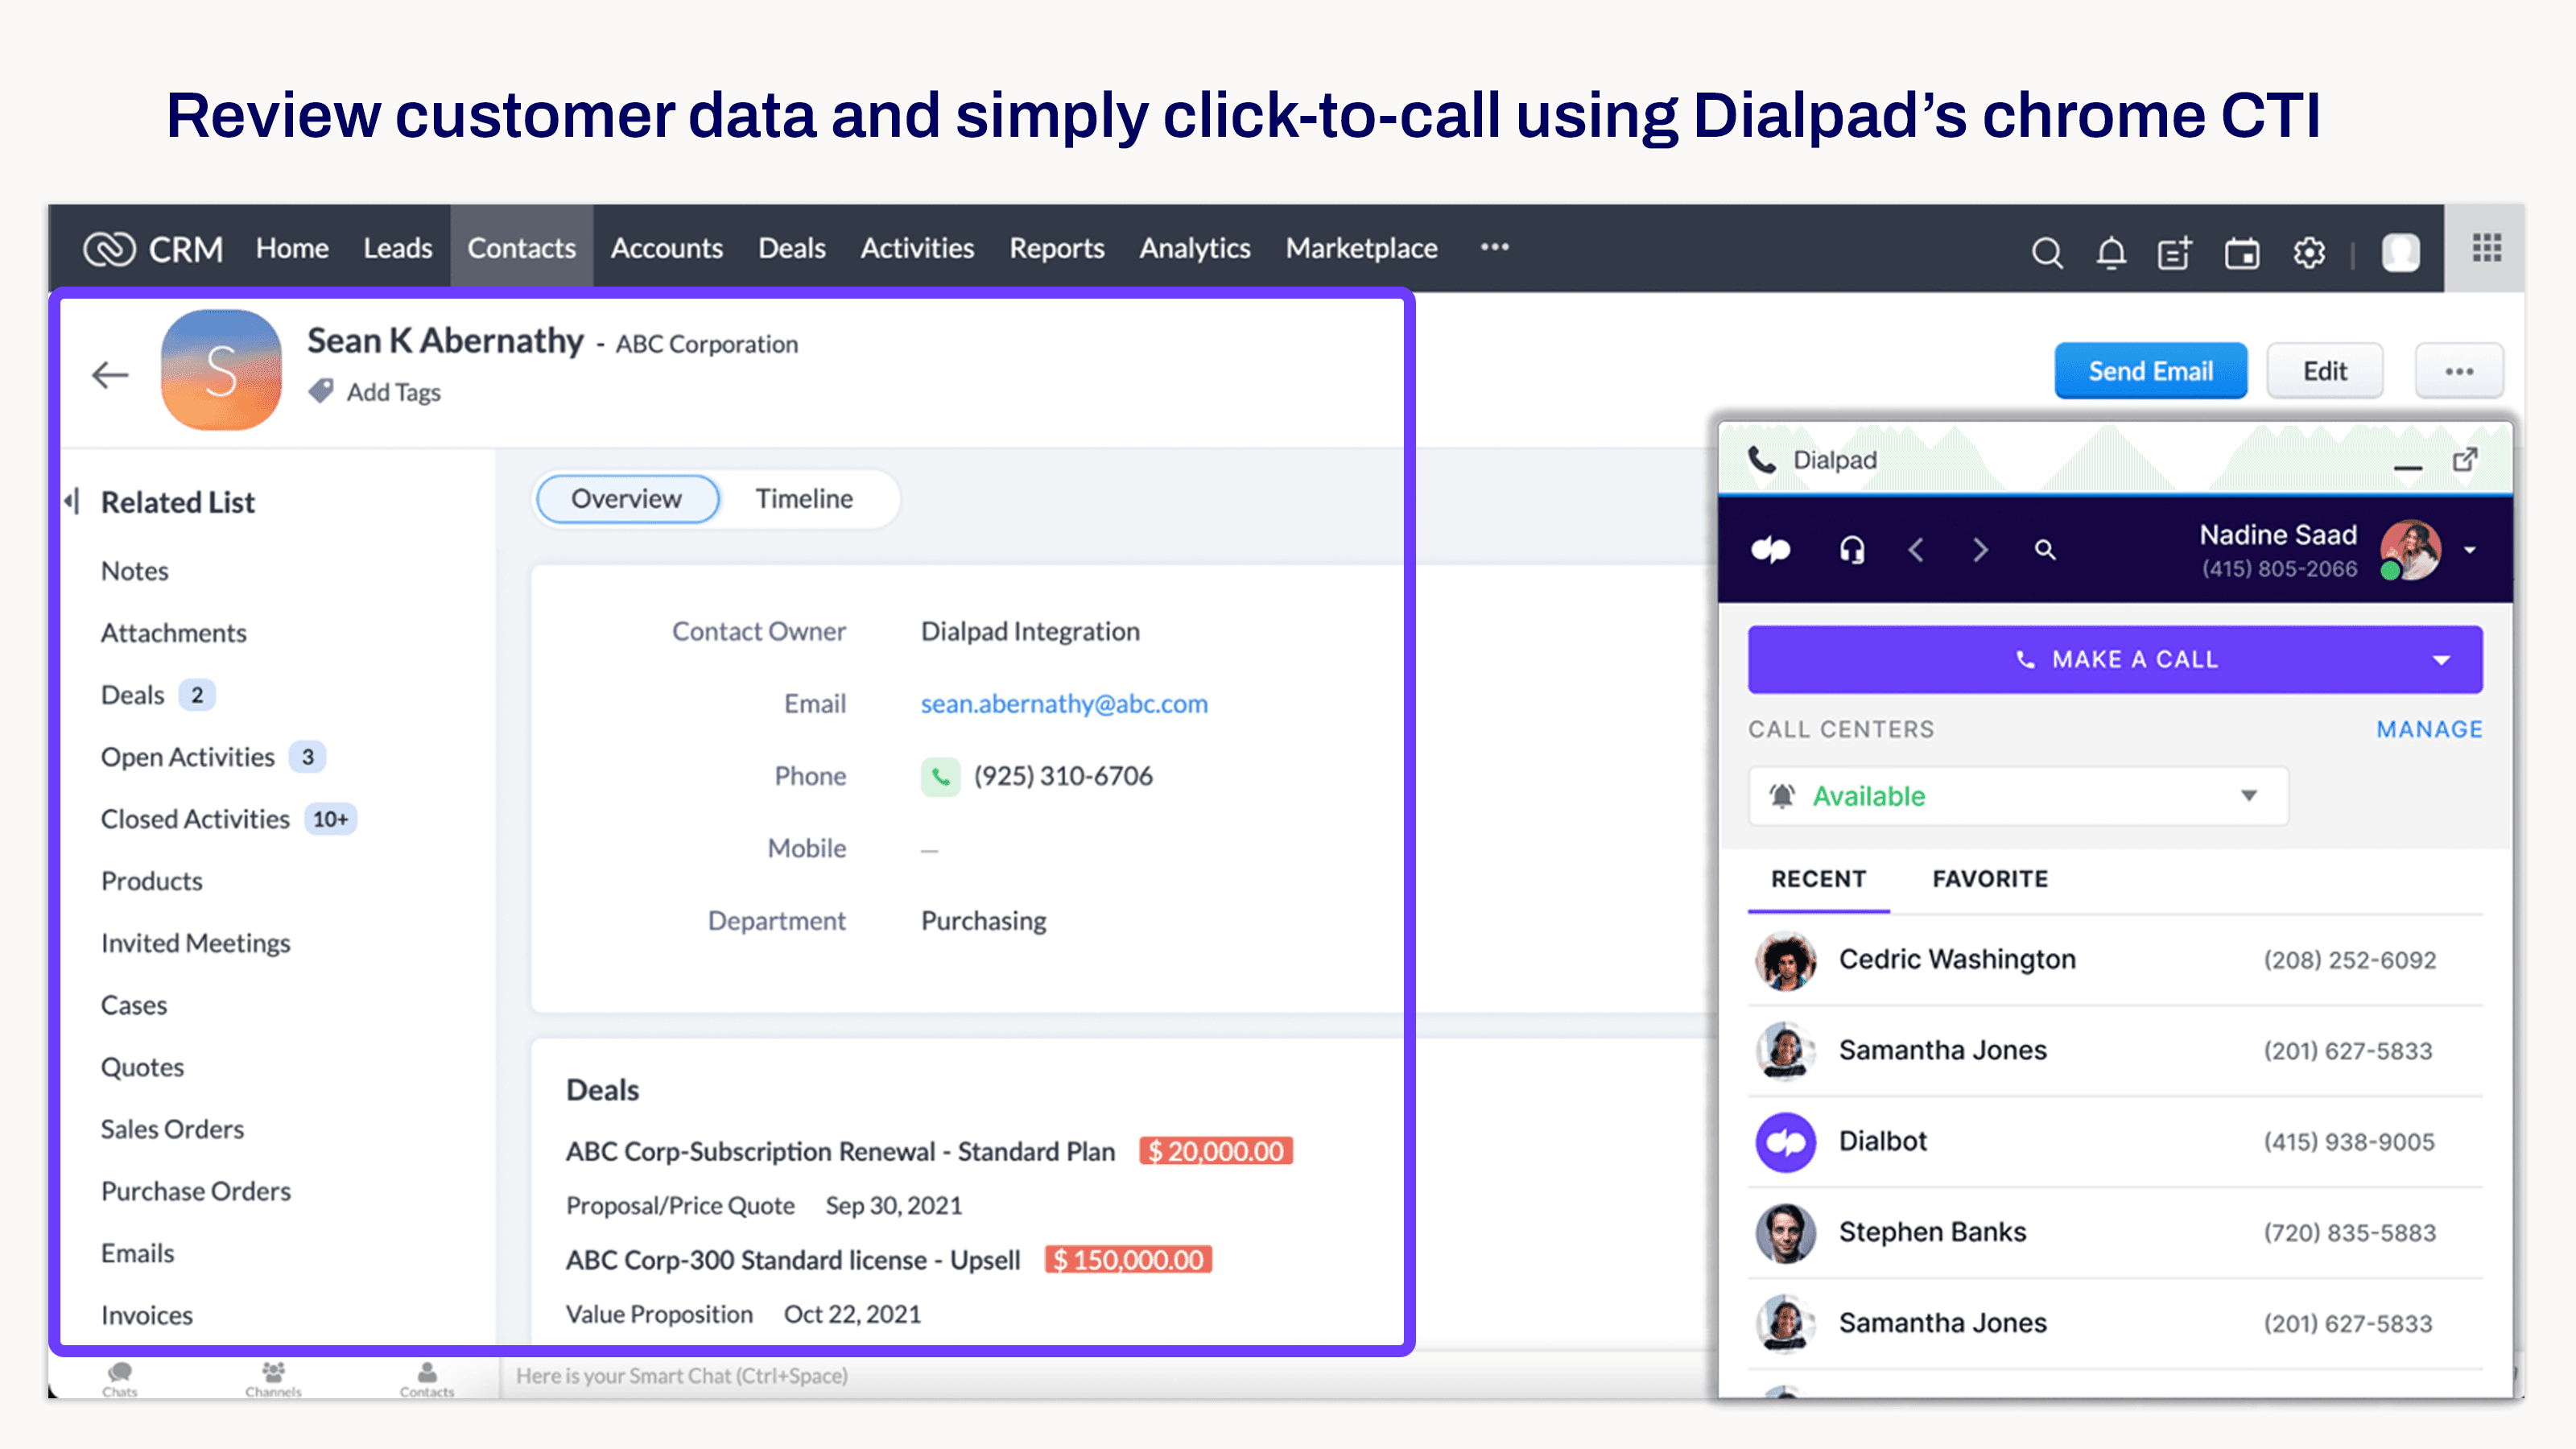Expand the MAKE A CALL dropdown arrow
This screenshot has width=2576, height=1449.
pyautogui.click(x=2445, y=658)
